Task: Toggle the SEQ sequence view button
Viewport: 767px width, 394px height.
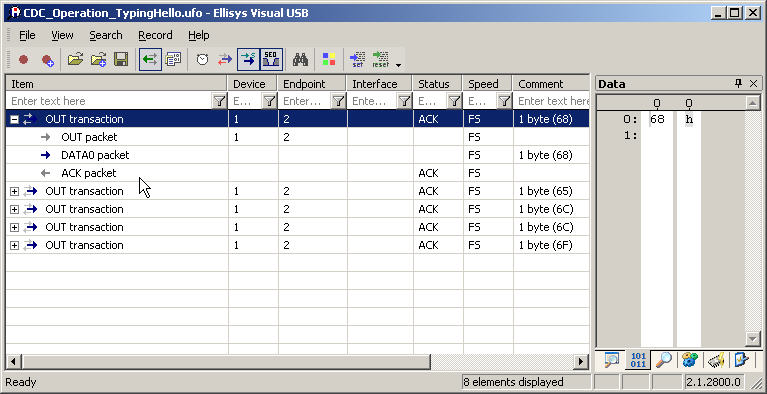Action: coord(271,60)
